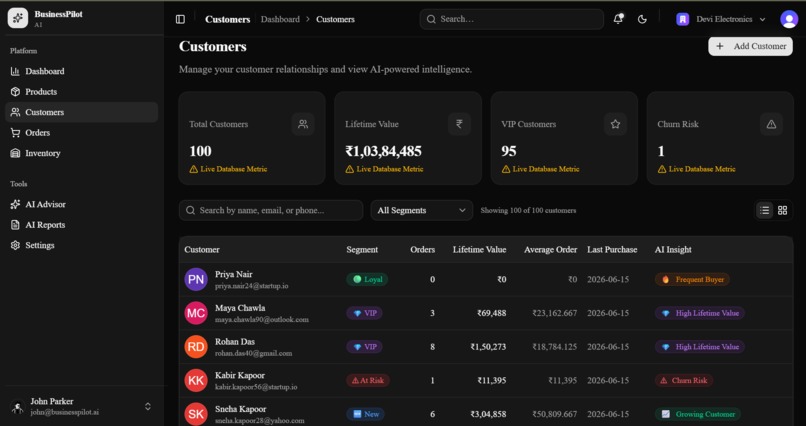Click the BusinessPilot logo icon
806x426 pixels.
click(18, 18)
